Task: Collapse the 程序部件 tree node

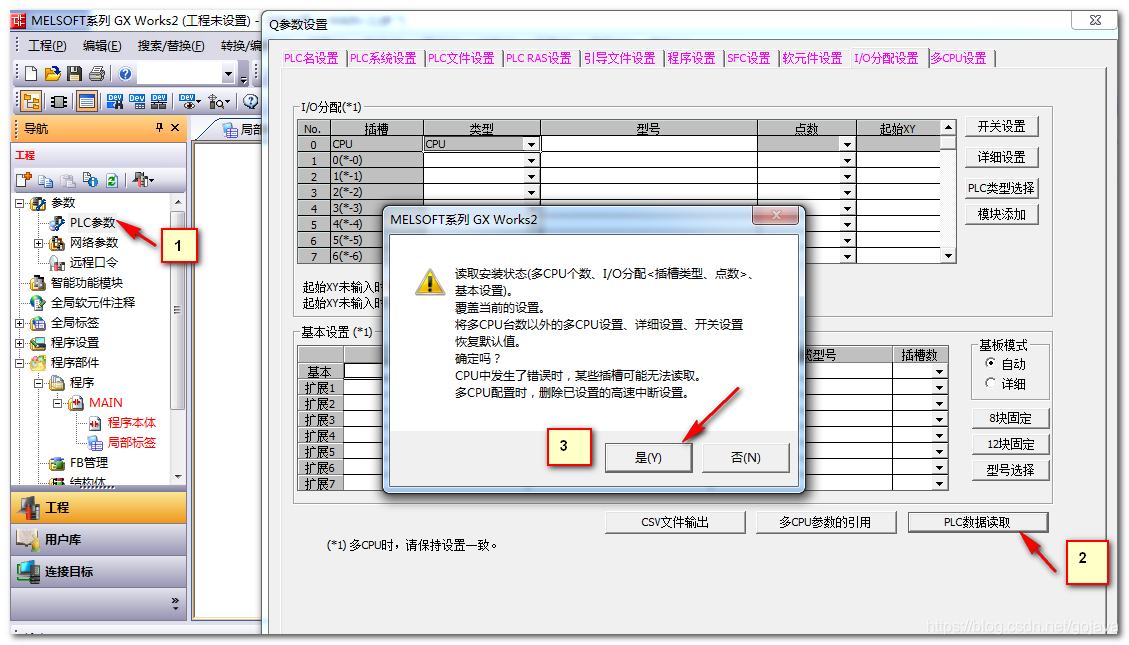Action: pyautogui.click(x=20, y=363)
